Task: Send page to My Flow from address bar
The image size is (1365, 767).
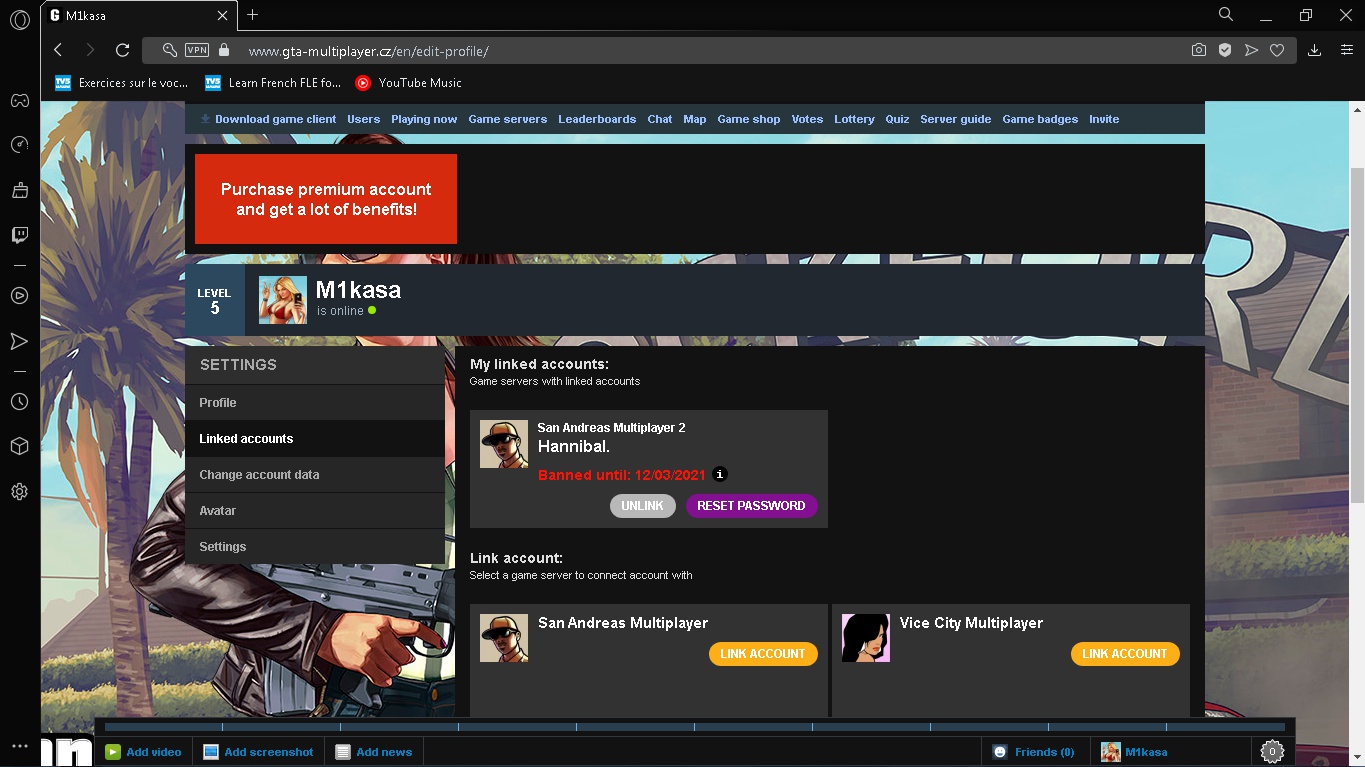Action: click(x=1251, y=50)
